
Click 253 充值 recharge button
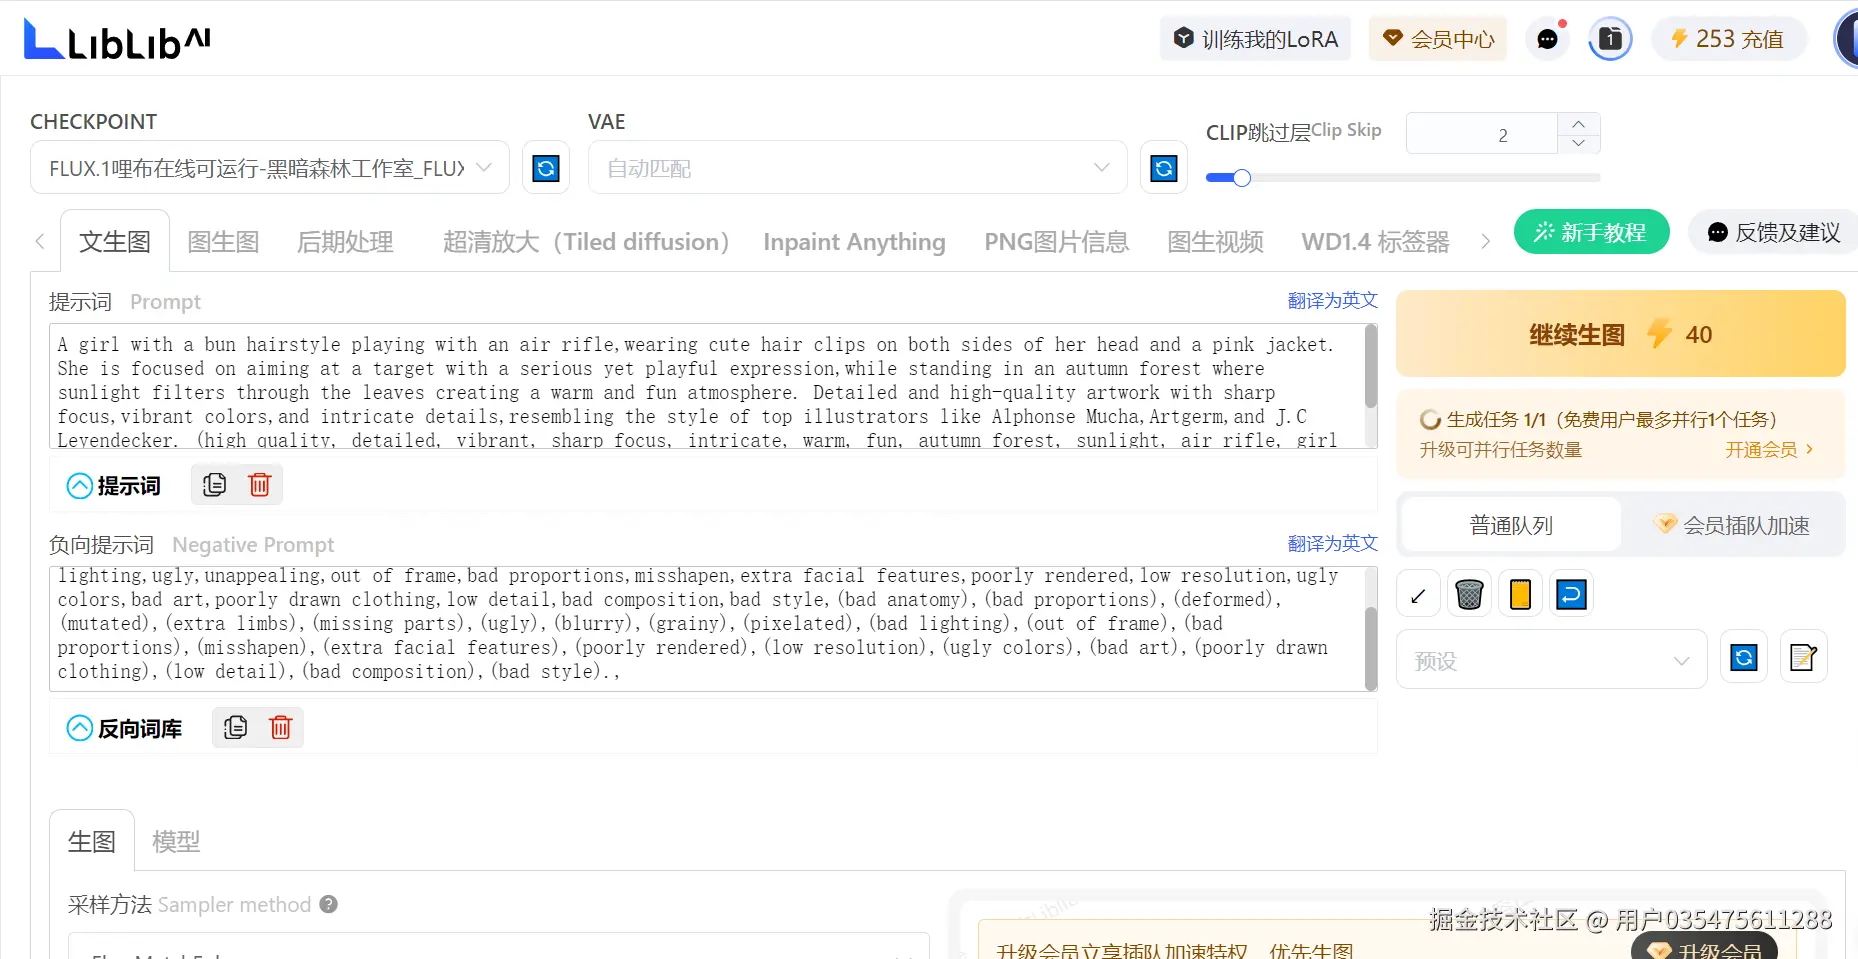[1729, 39]
